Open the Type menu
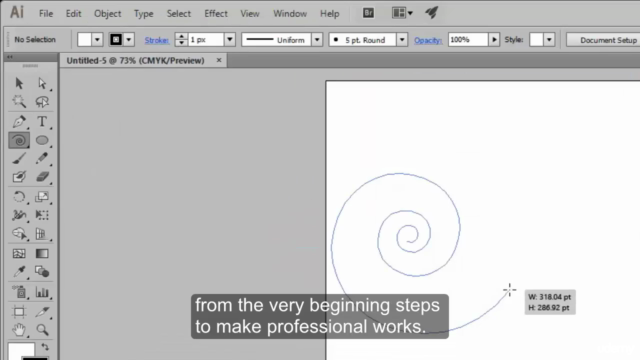 [x=144, y=13]
